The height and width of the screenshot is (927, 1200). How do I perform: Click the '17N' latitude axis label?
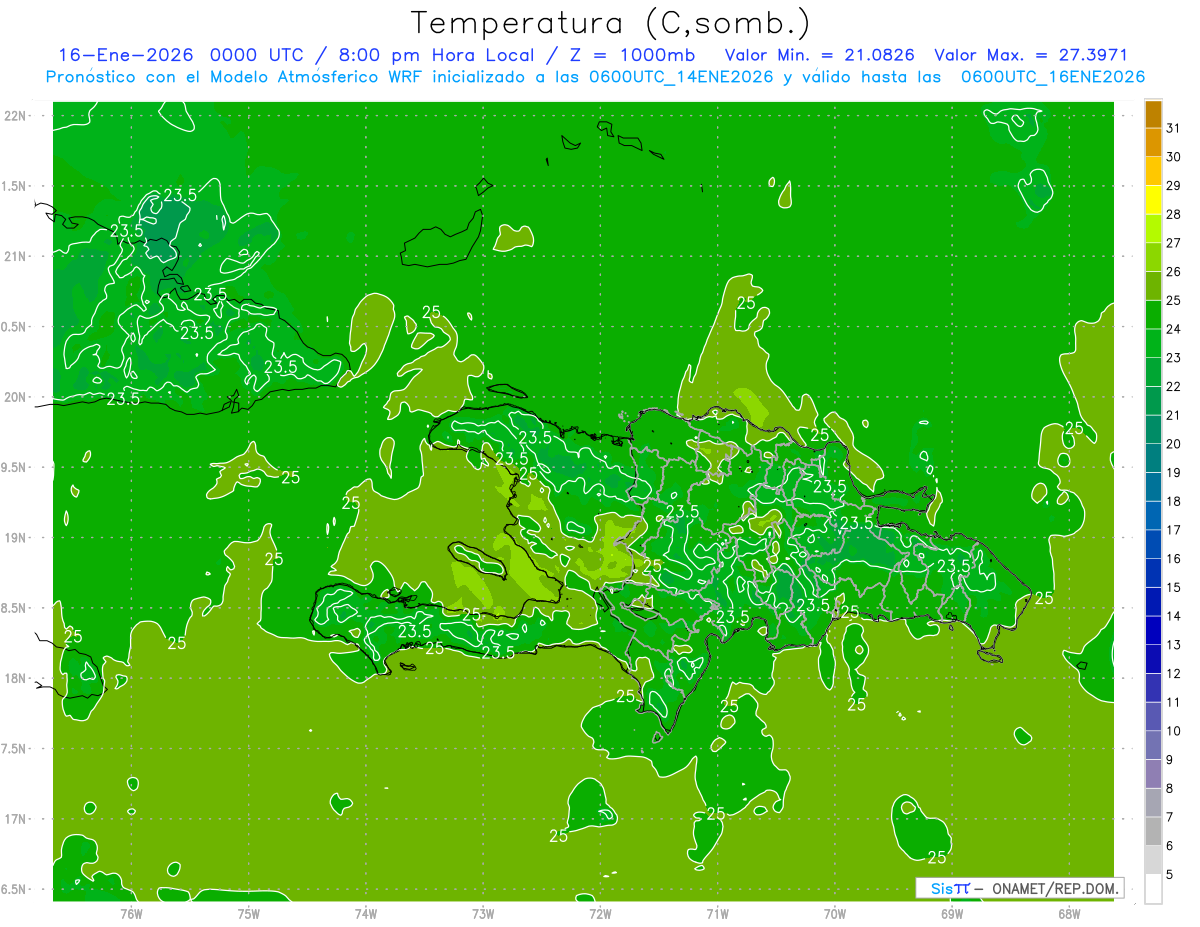tap(17, 819)
